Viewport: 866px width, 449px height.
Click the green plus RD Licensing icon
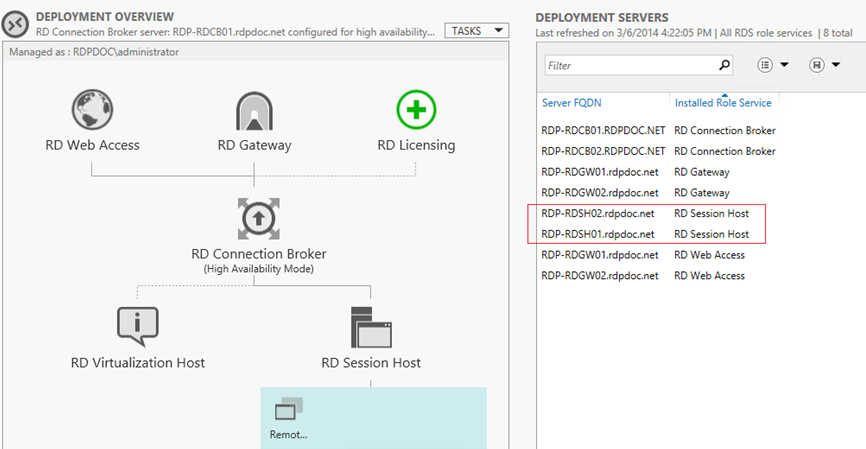(416, 109)
